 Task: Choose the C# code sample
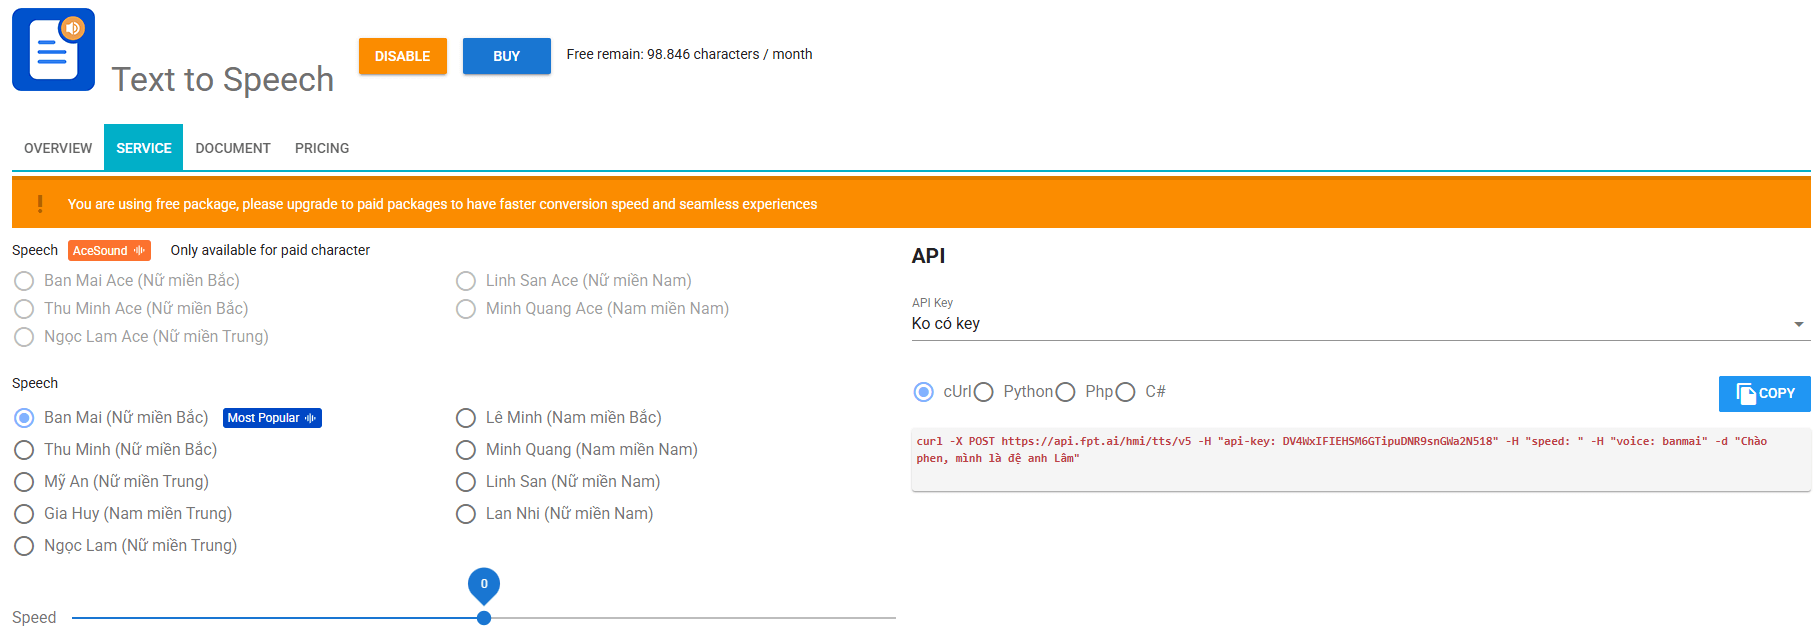point(1126,392)
